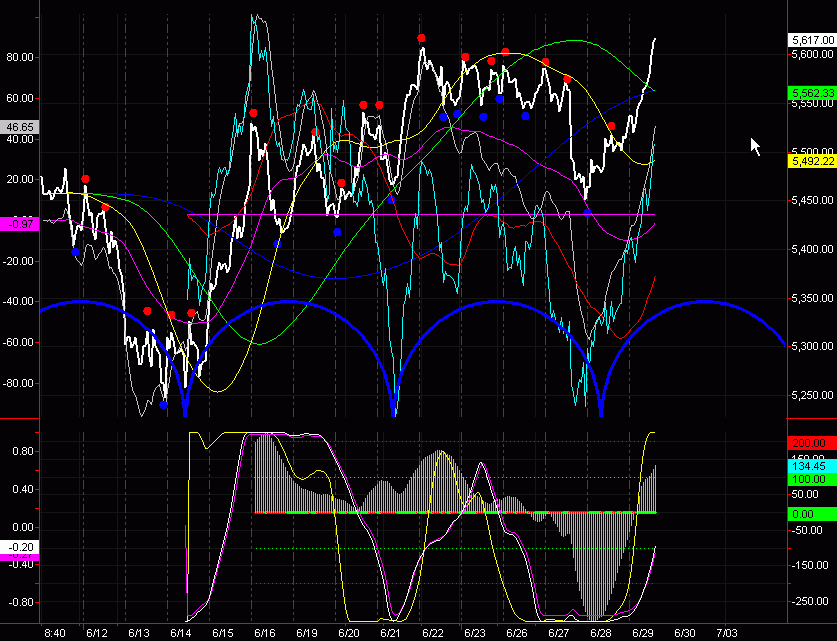Click the 6/15 date label

pyautogui.click(x=223, y=634)
